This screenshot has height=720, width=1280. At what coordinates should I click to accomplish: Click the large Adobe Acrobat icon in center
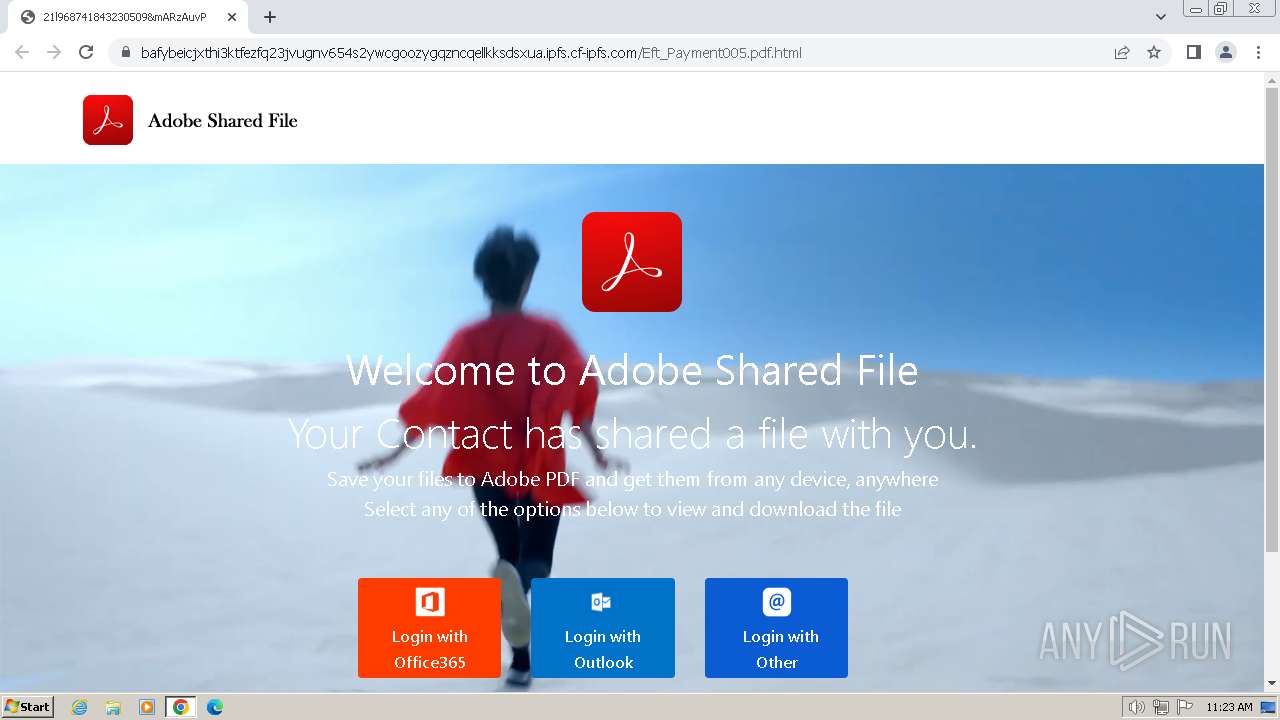632,262
